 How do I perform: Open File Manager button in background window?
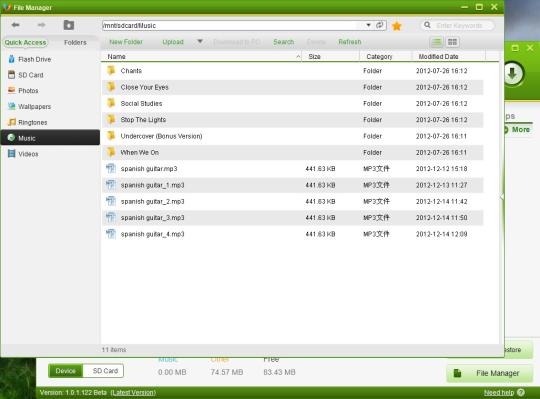tap(490, 373)
